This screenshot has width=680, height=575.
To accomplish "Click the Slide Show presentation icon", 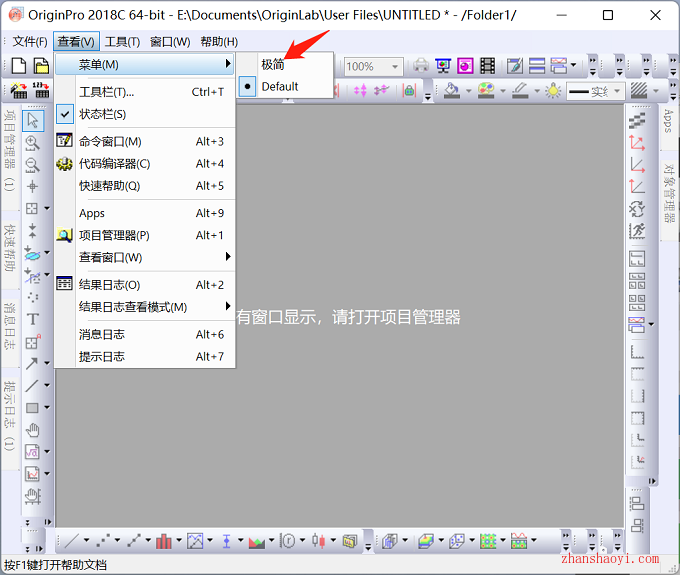I will (x=443, y=66).
